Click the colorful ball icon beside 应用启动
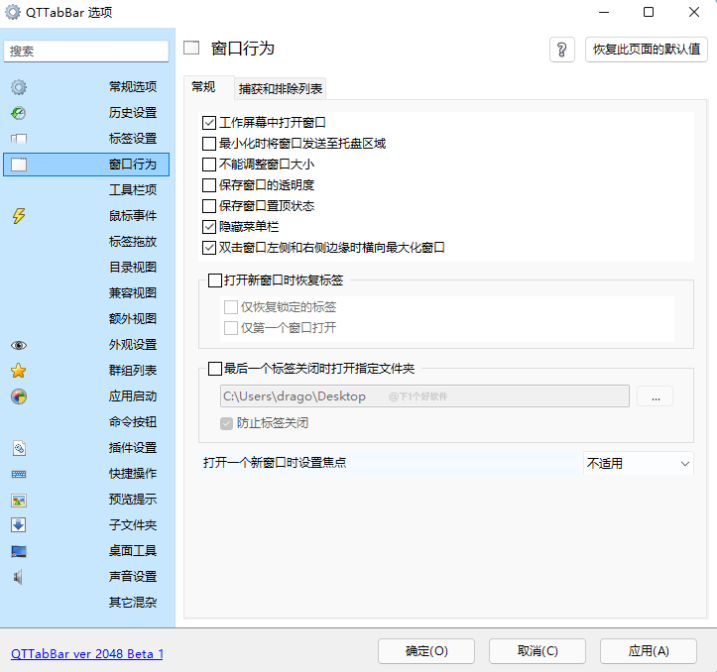 pos(19,396)
